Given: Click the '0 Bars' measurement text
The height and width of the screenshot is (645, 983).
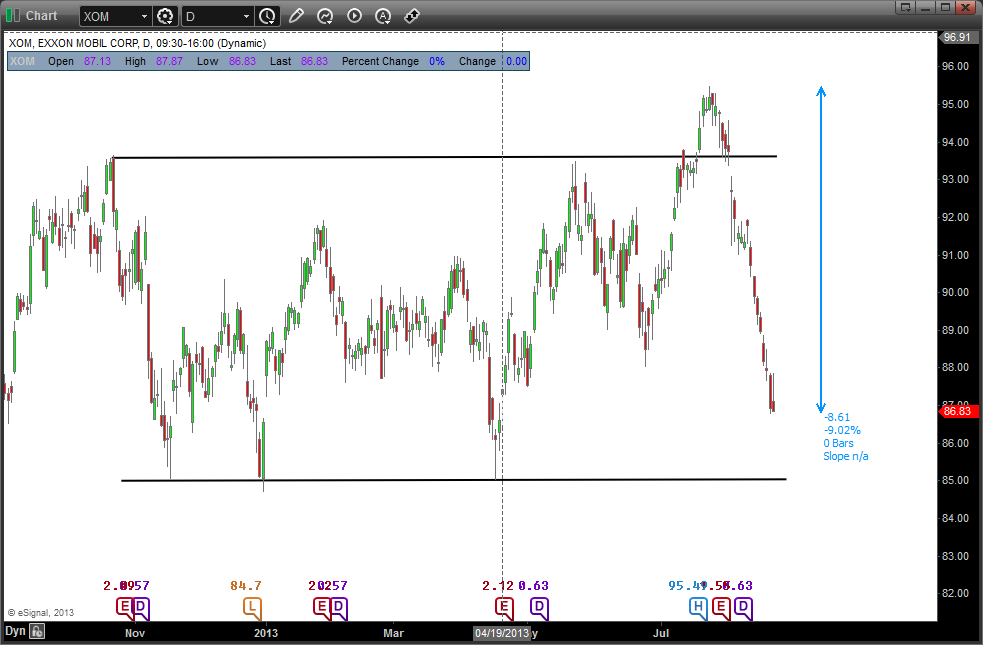Looking at the screenshot, I should click(x=838, y=443).
